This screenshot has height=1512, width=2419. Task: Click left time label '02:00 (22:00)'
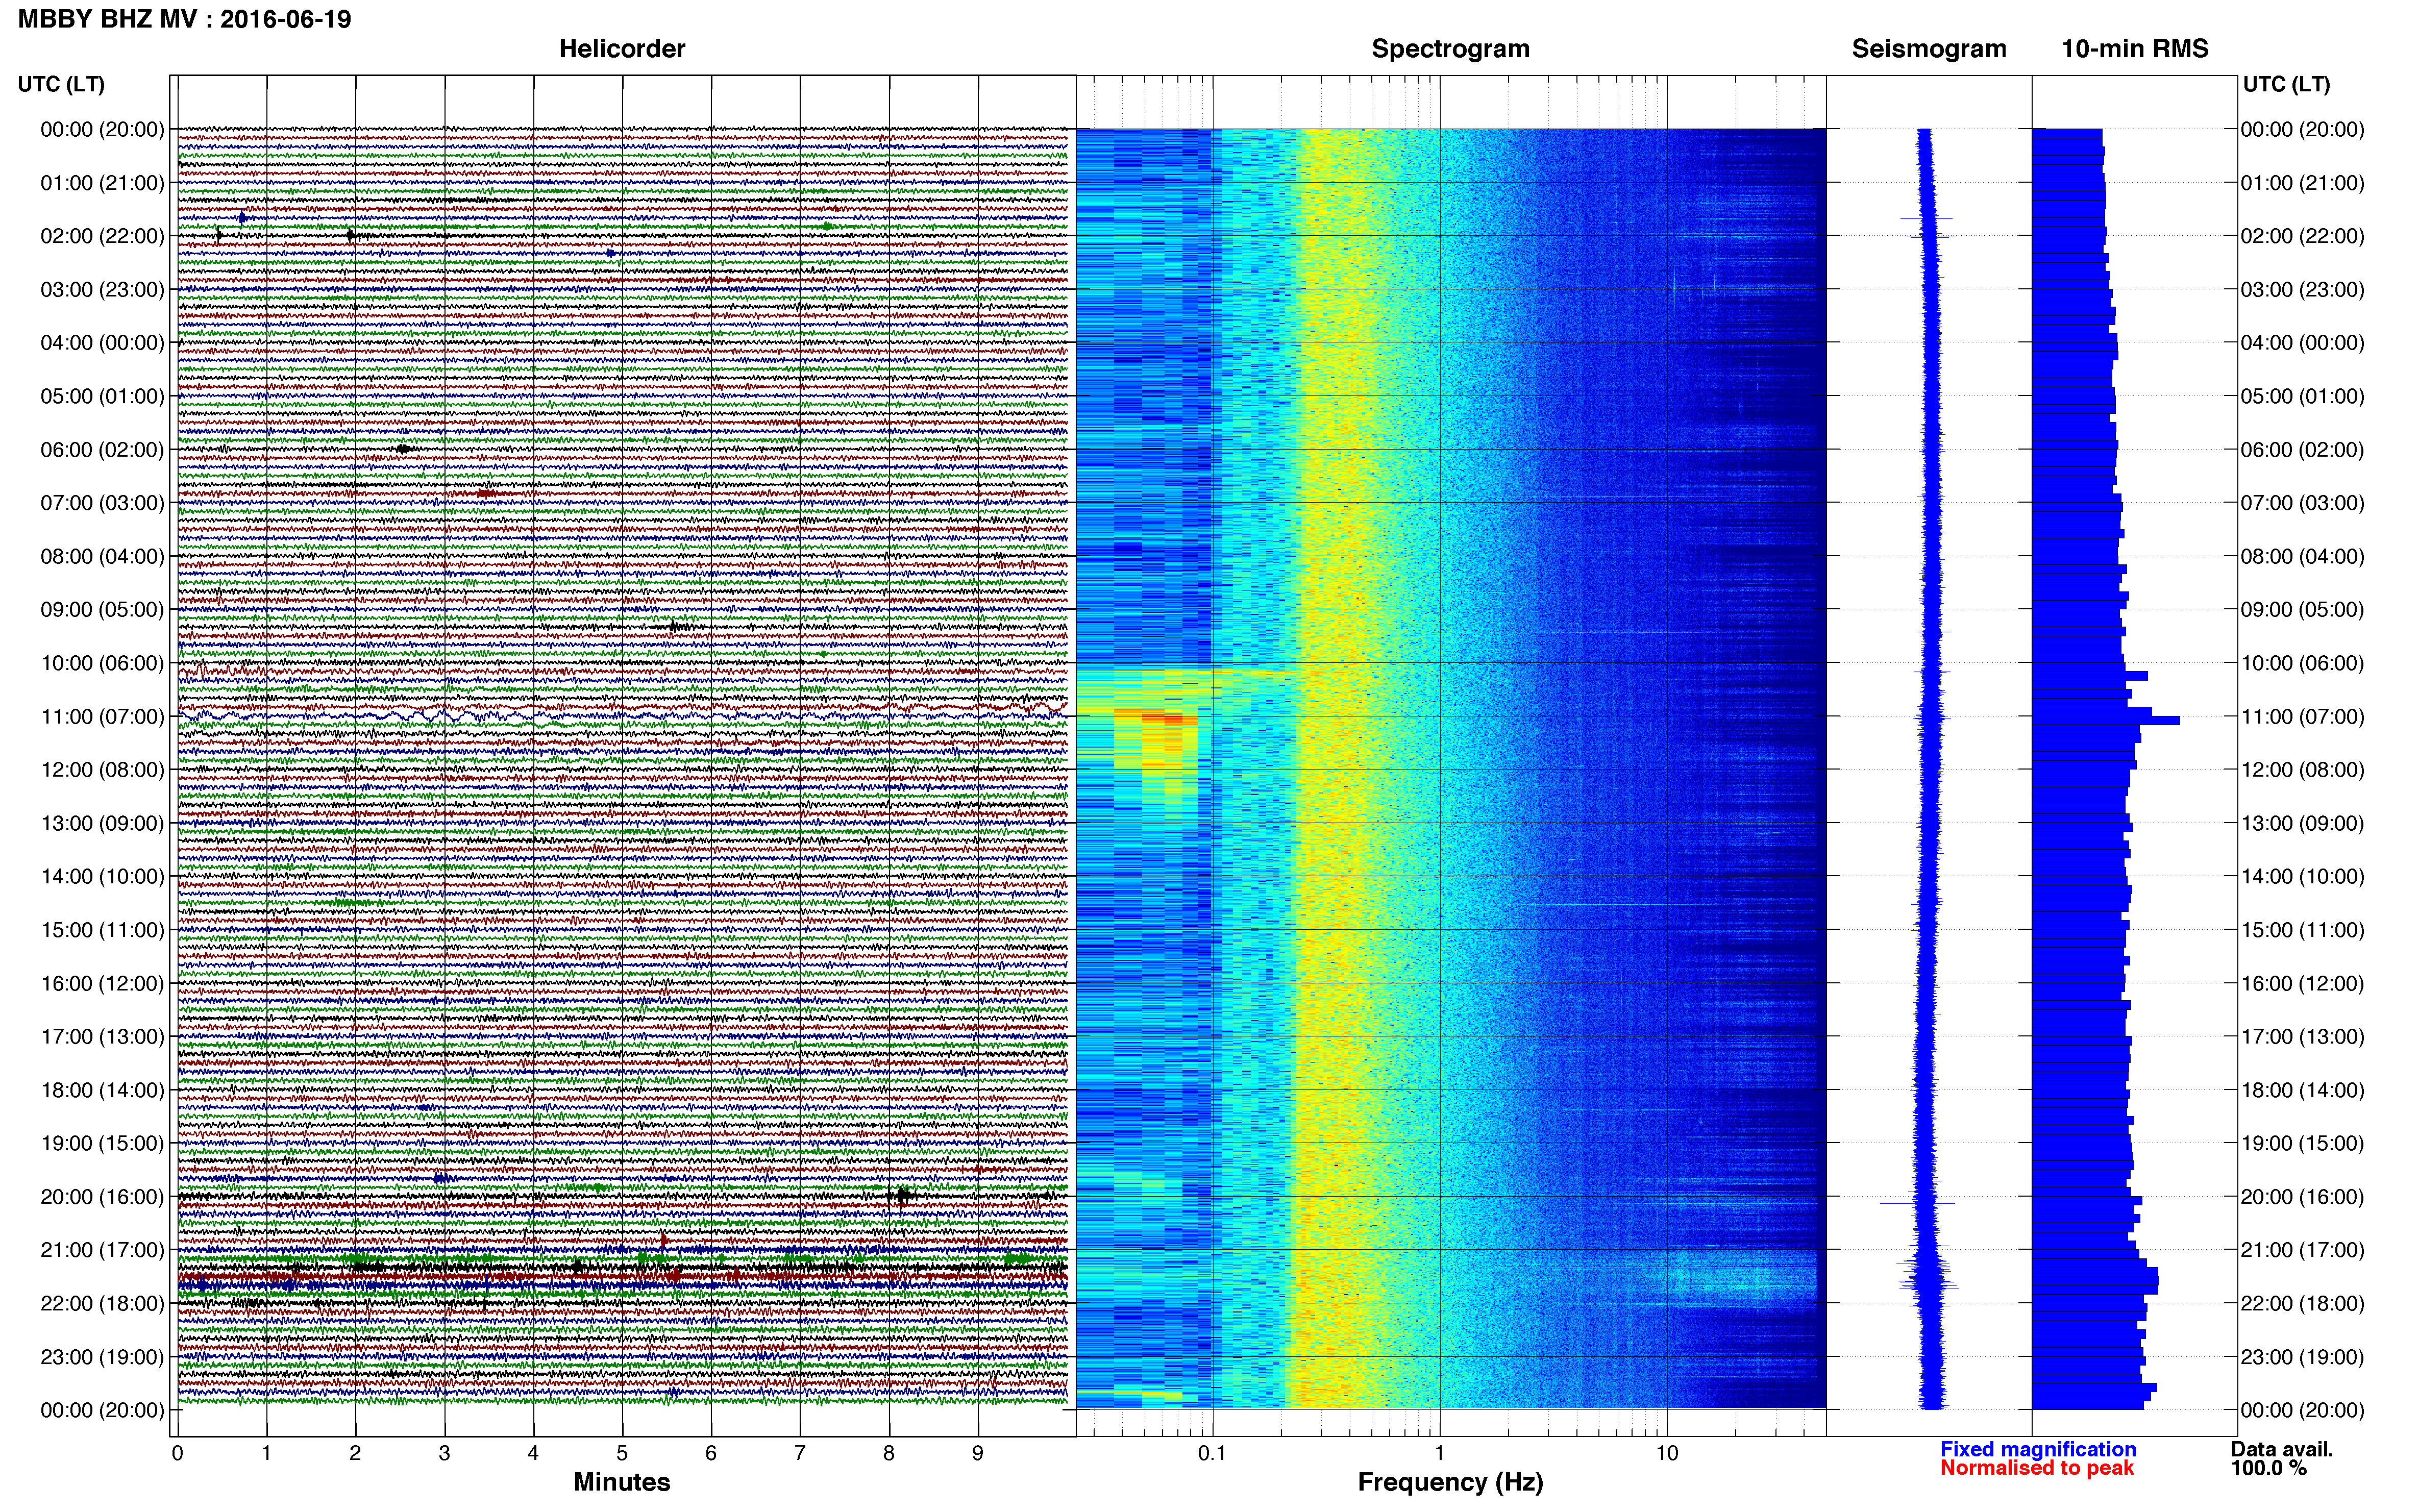(102, 236)
